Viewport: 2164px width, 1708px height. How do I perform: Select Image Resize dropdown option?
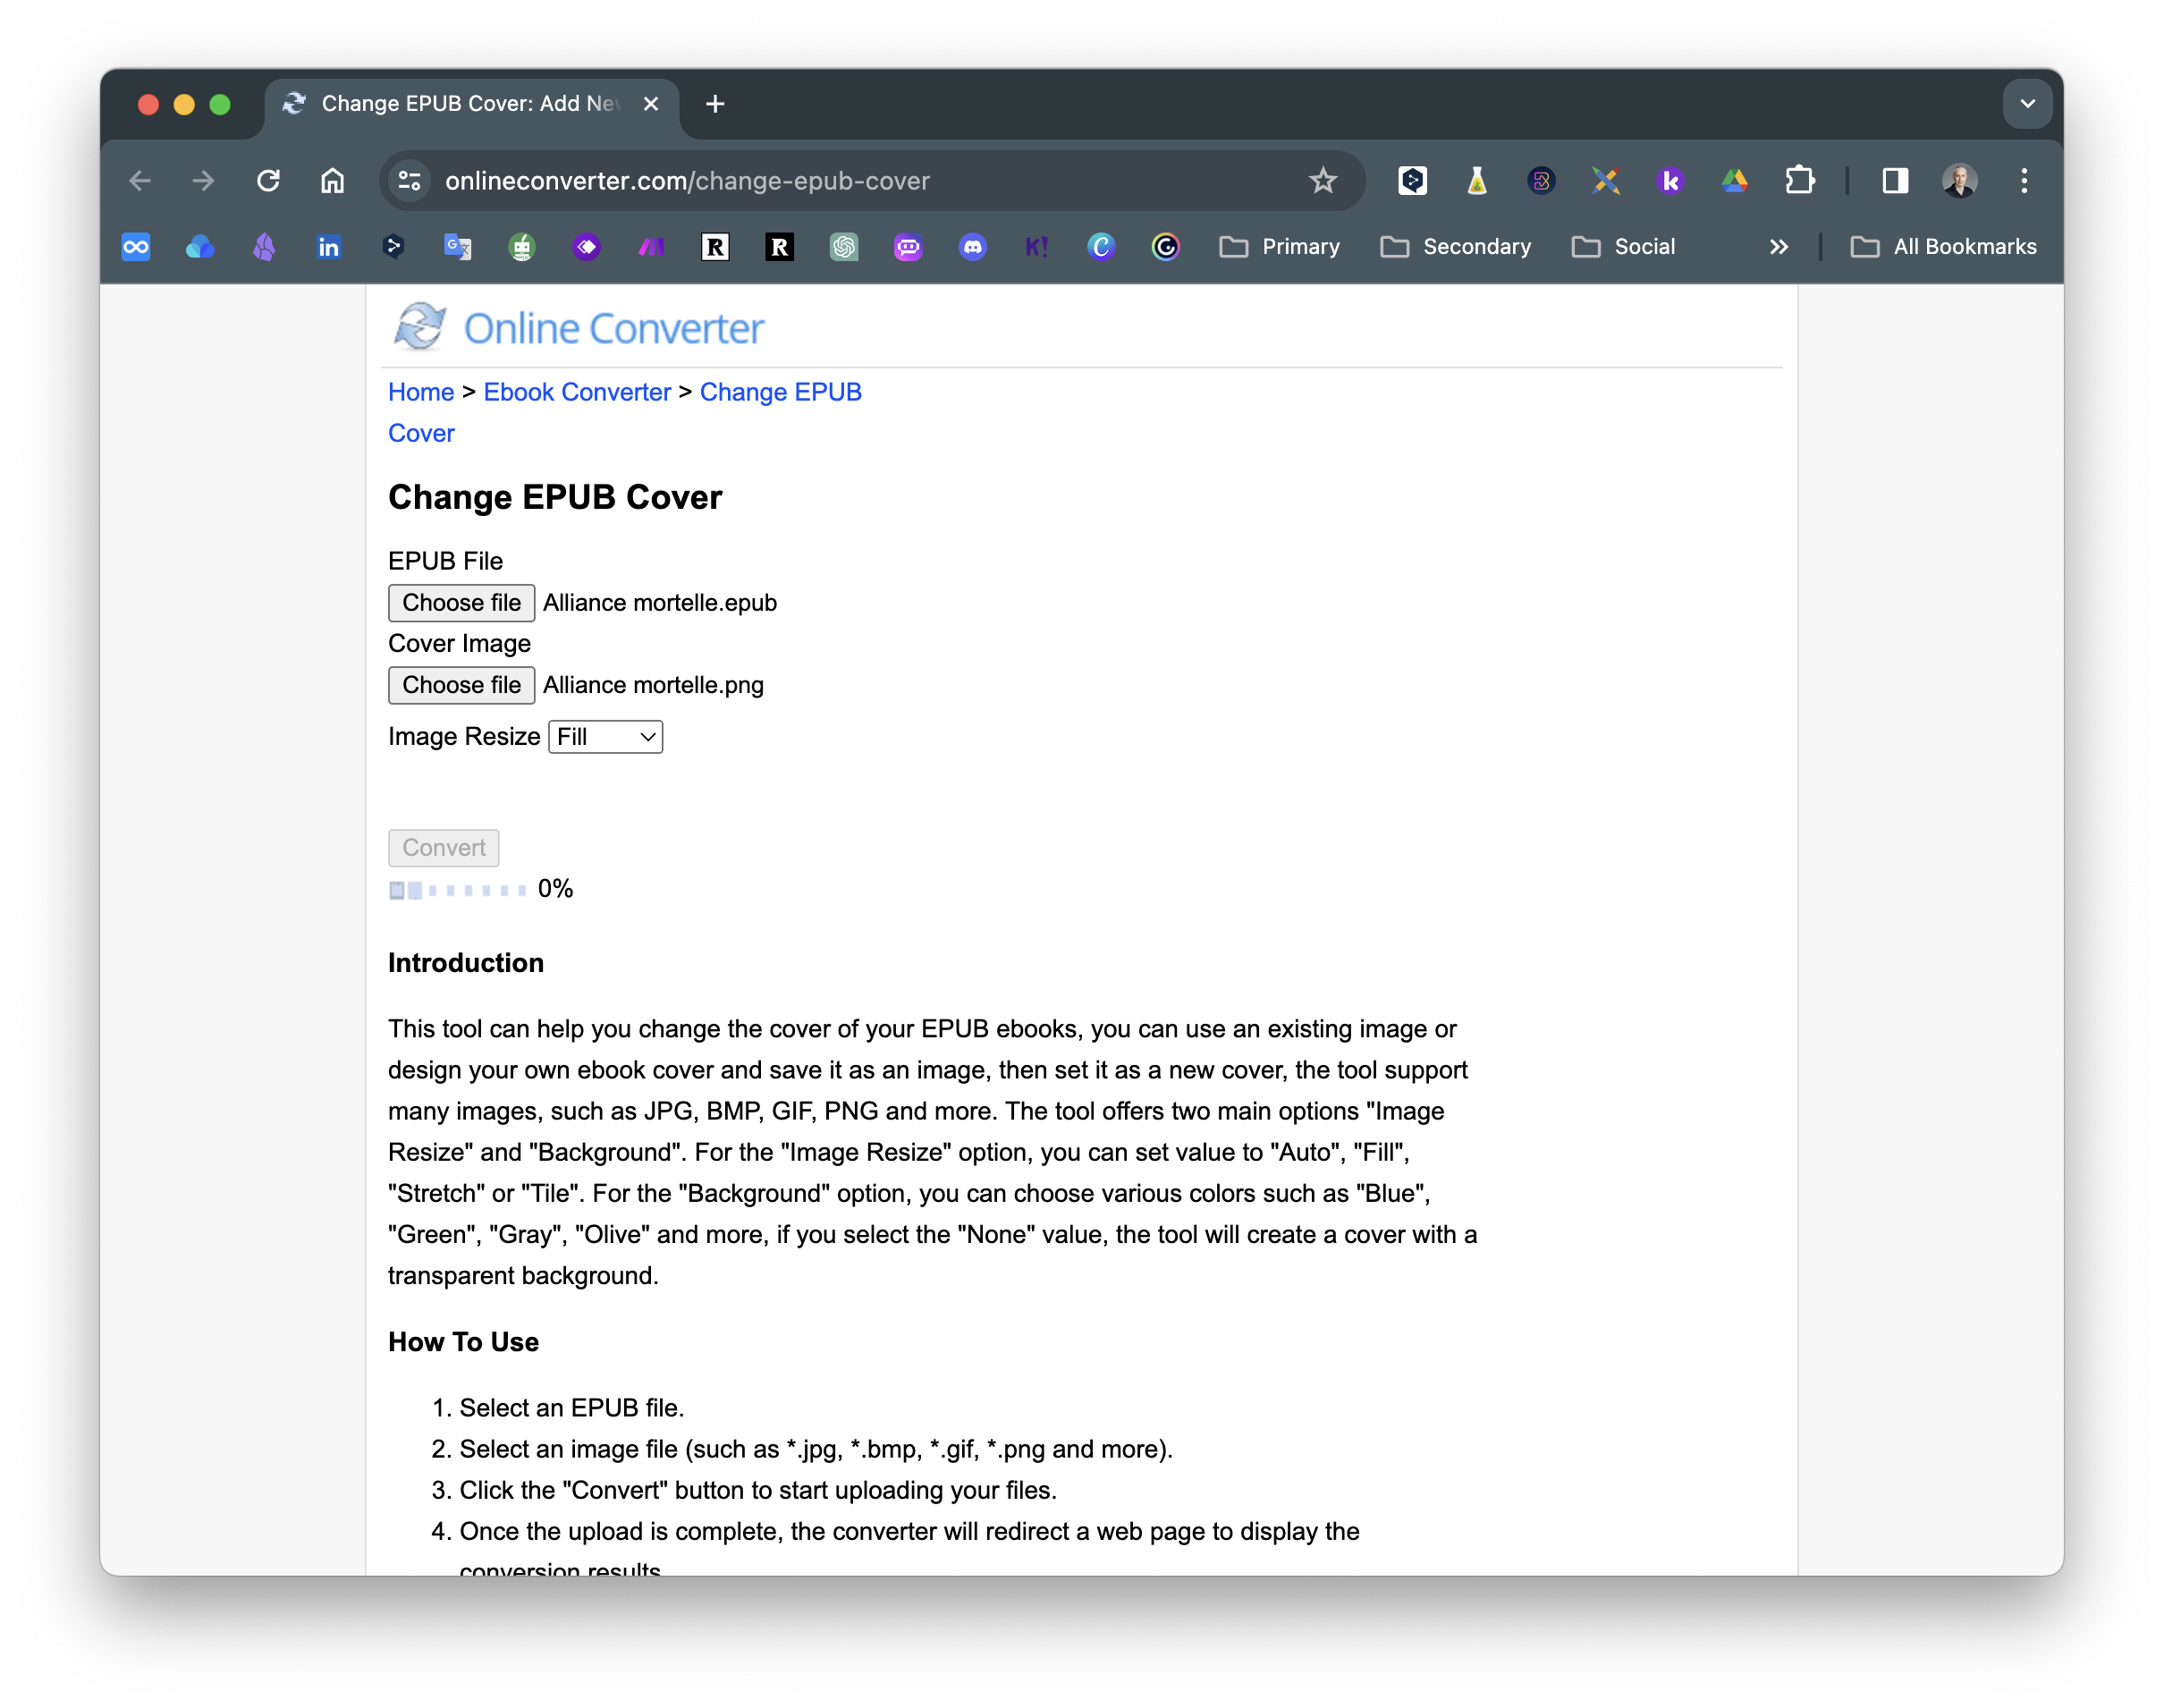coord(604,736)
